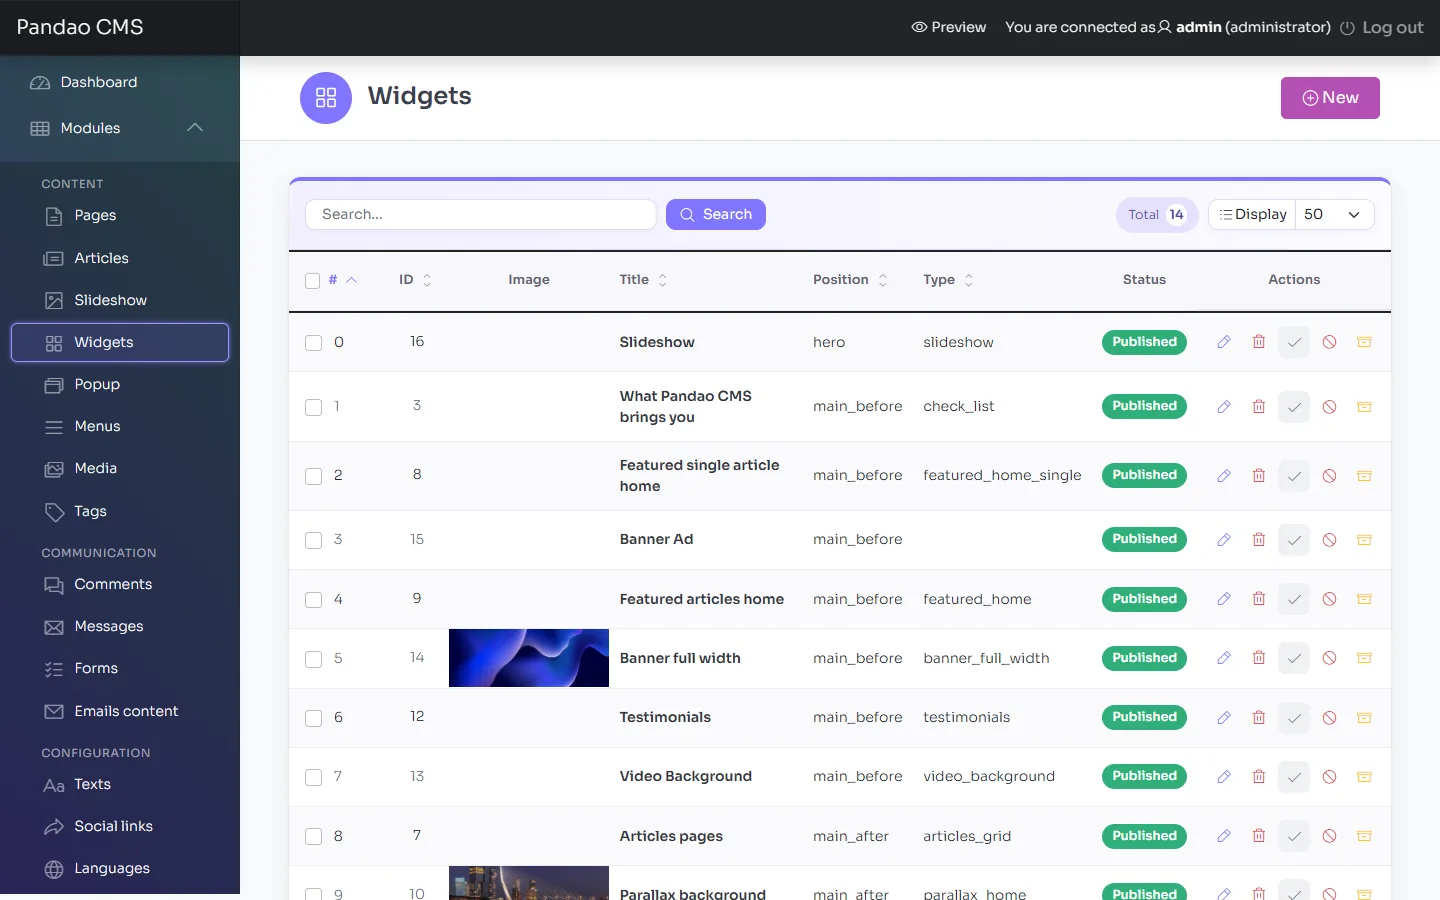This screenshot has width=1440, height=900.
Task: Click the Pandao CMS logo title
Action: click(80, 27)
